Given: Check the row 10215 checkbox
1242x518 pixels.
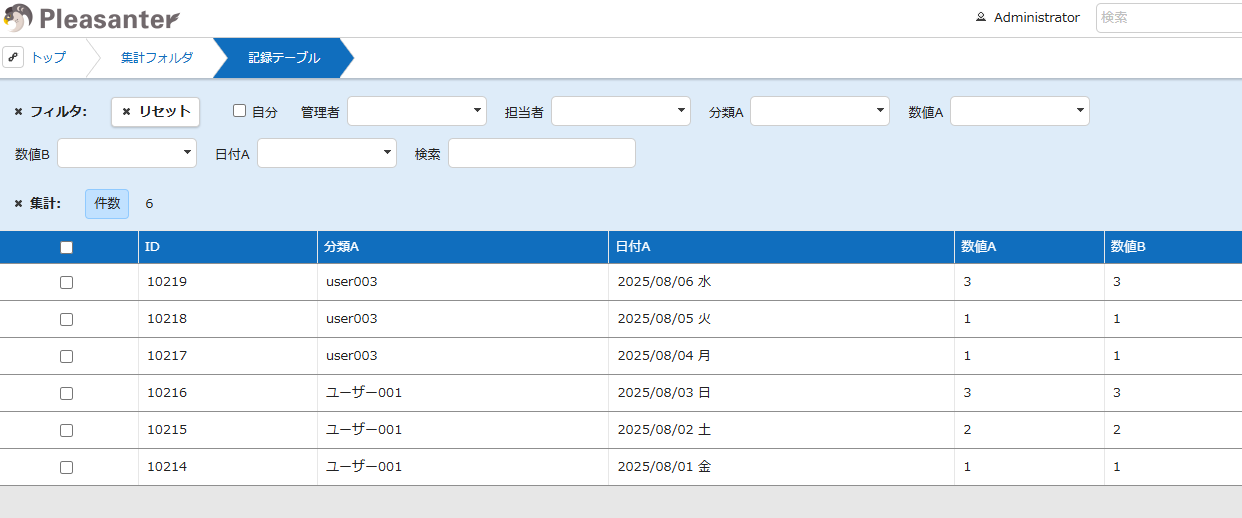Looking at the screenshot, I should click(x=67, y=430).
